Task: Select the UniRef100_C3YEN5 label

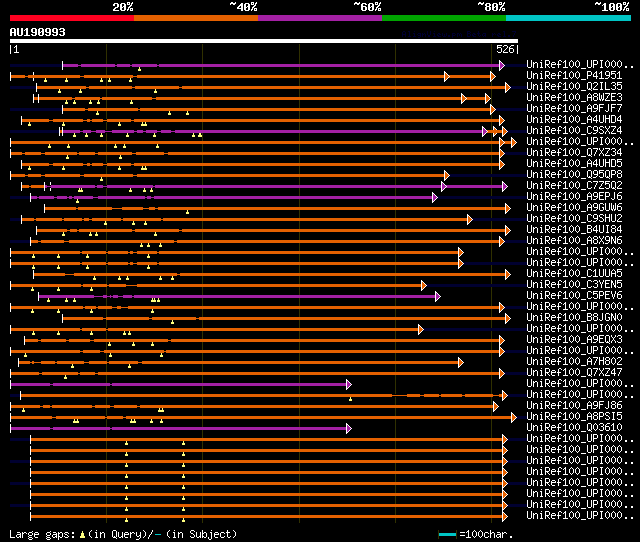Action: pyautogui.click(x=574, y=284)
